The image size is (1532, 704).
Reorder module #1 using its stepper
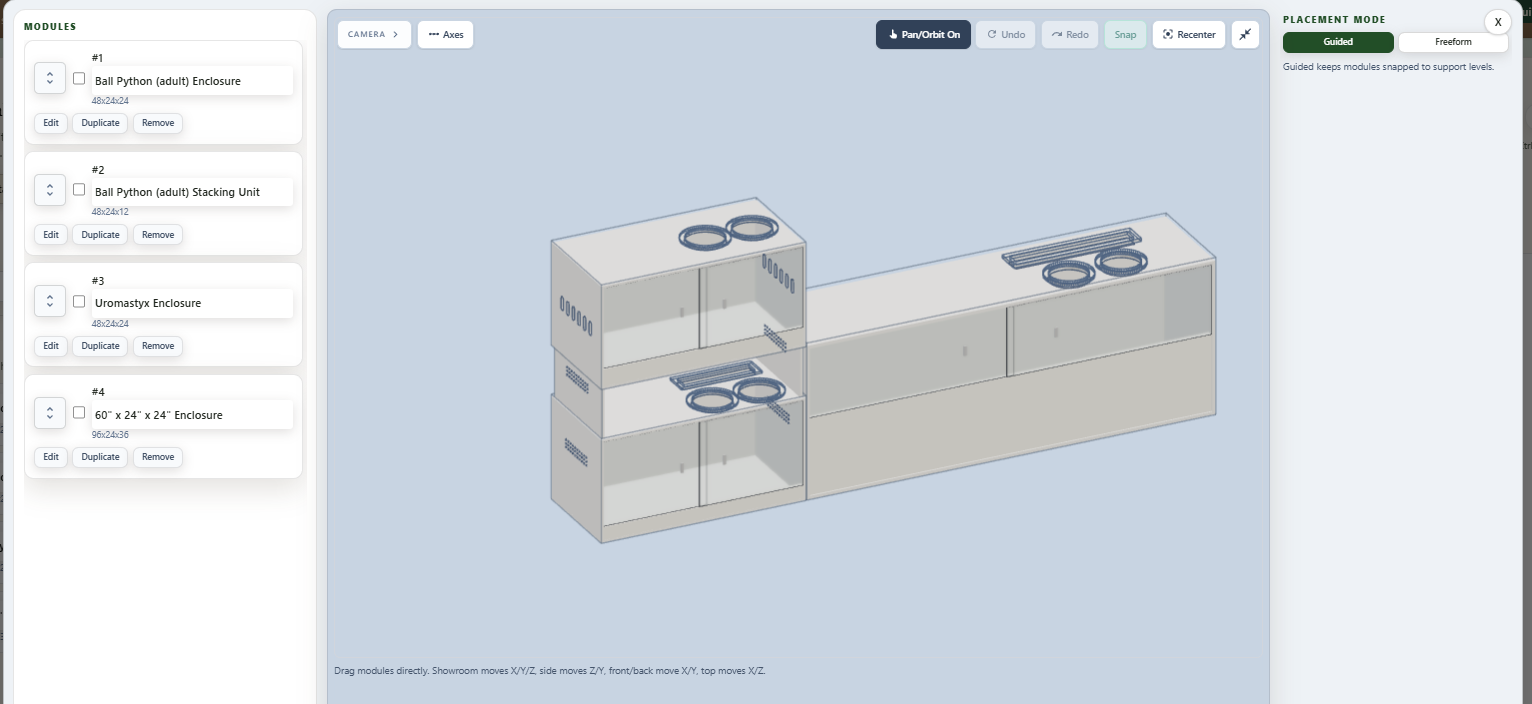tap(50, 78)
